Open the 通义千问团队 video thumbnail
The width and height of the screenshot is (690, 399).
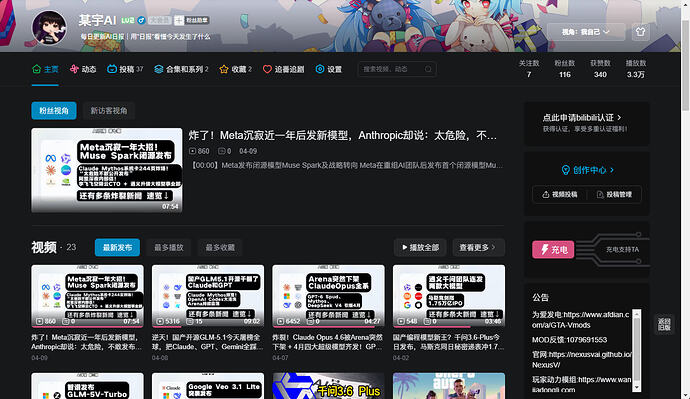click(x=449, y=296)
